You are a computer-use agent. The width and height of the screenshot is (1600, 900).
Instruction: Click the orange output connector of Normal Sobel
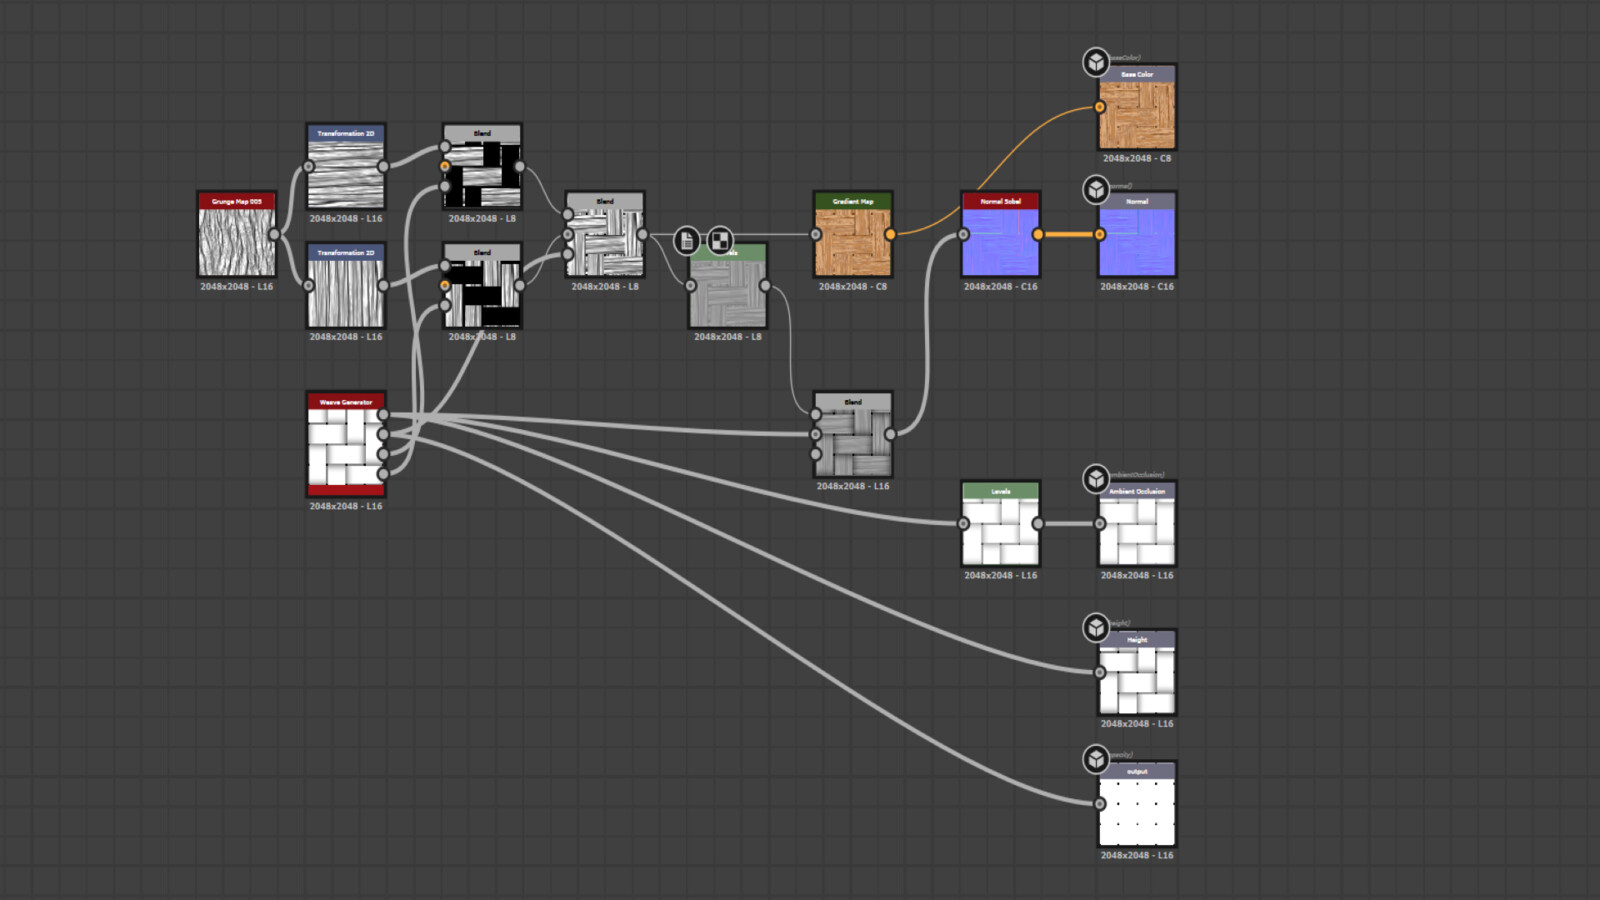pos(1038,234)
